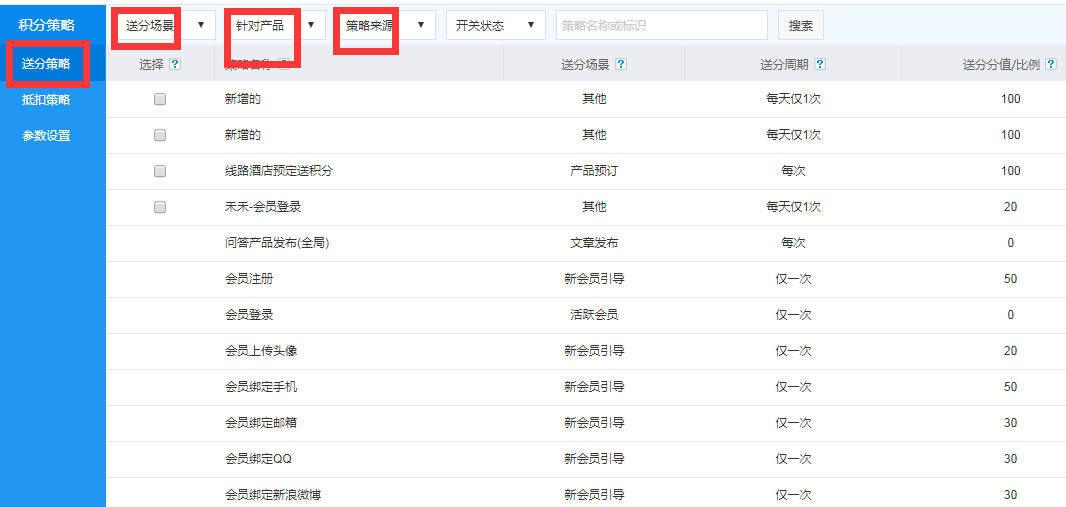Click the 积分策略 sidebar header
1066x507 pixels.
click(46, 25)
